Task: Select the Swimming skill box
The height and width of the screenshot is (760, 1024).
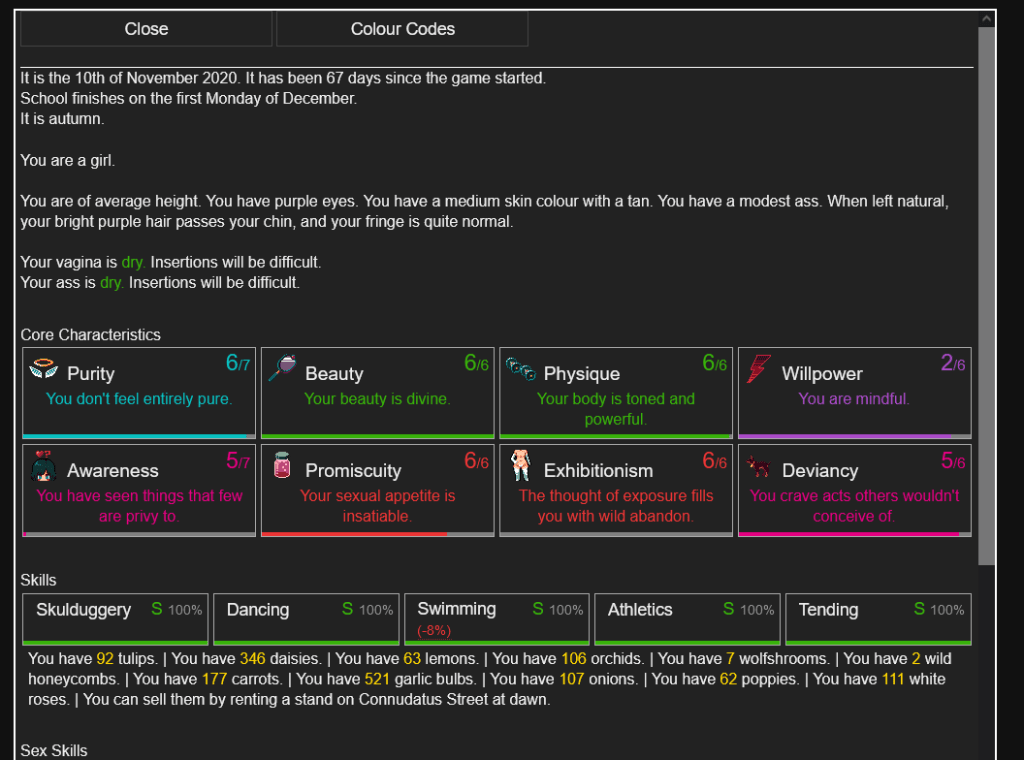Action: 496,619
